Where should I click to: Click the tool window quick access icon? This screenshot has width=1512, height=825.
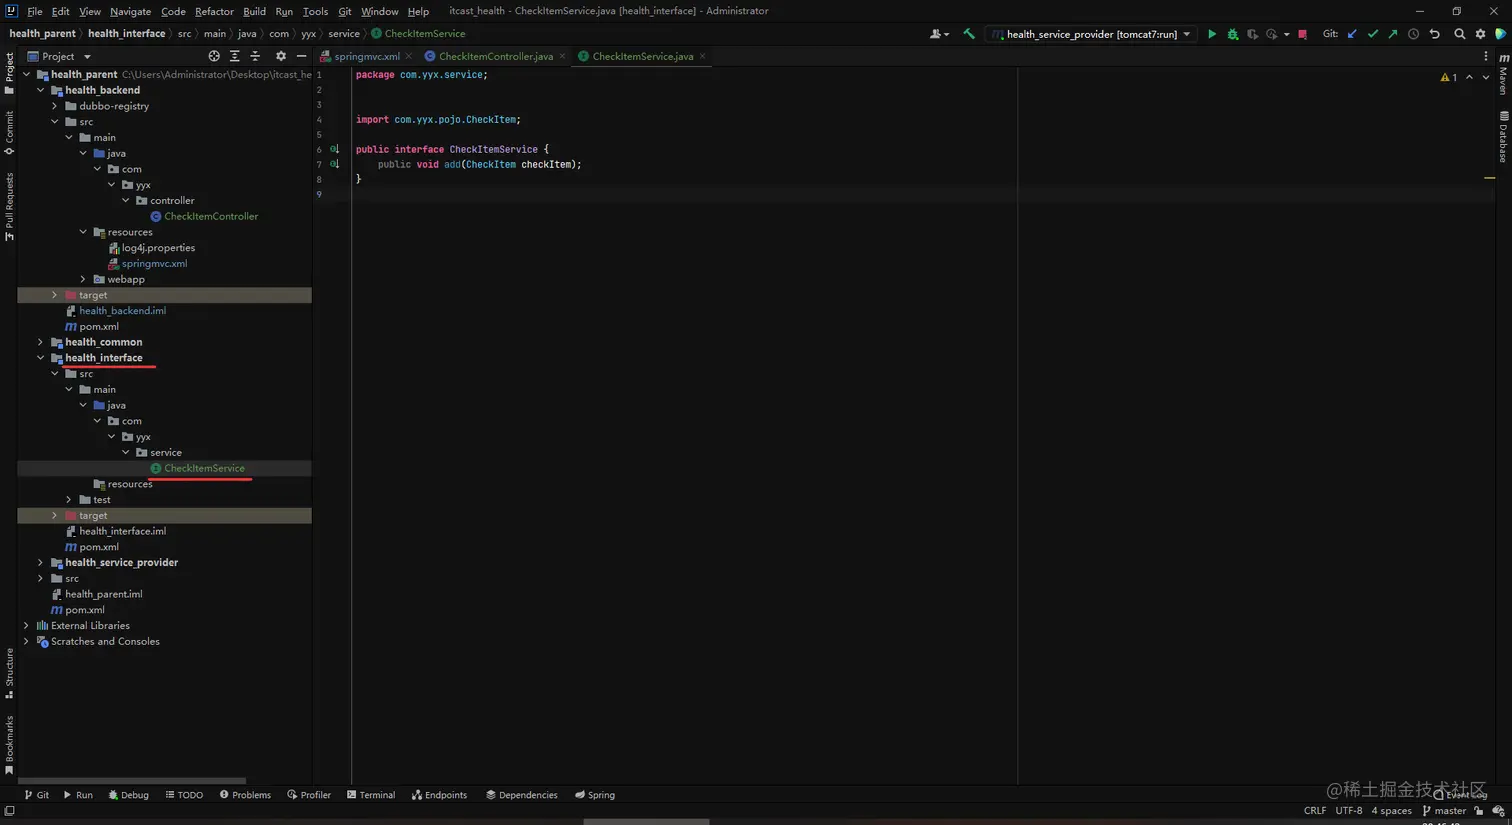click(9, 811)
